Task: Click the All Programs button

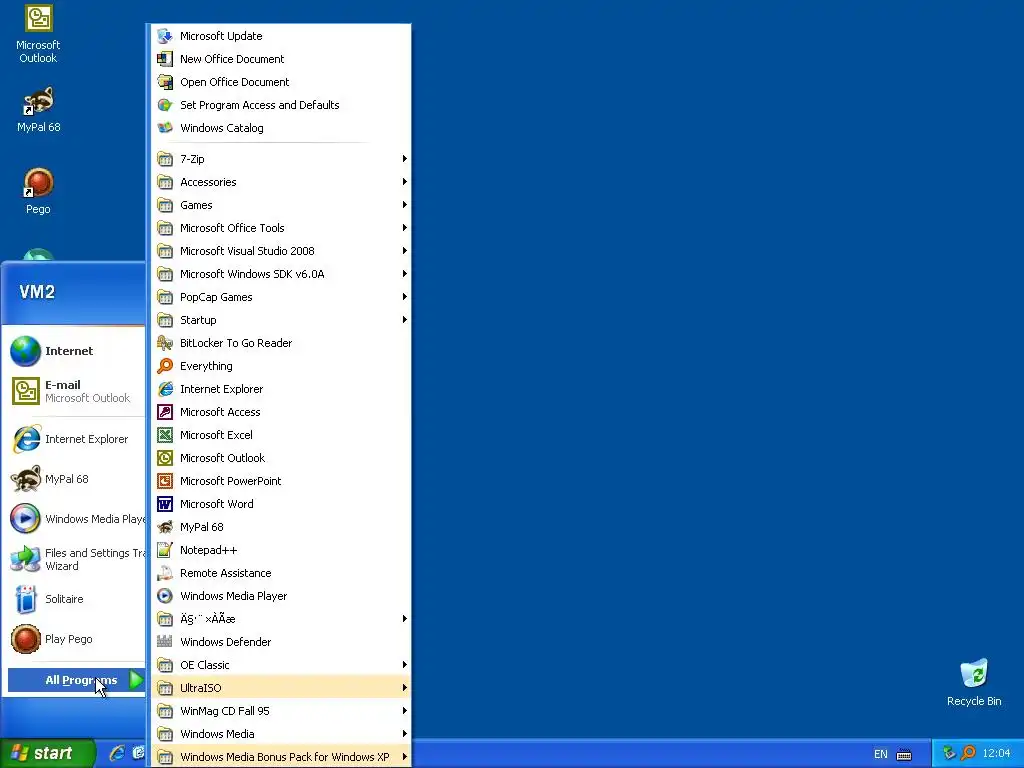Action: click(x=76, y=680)
